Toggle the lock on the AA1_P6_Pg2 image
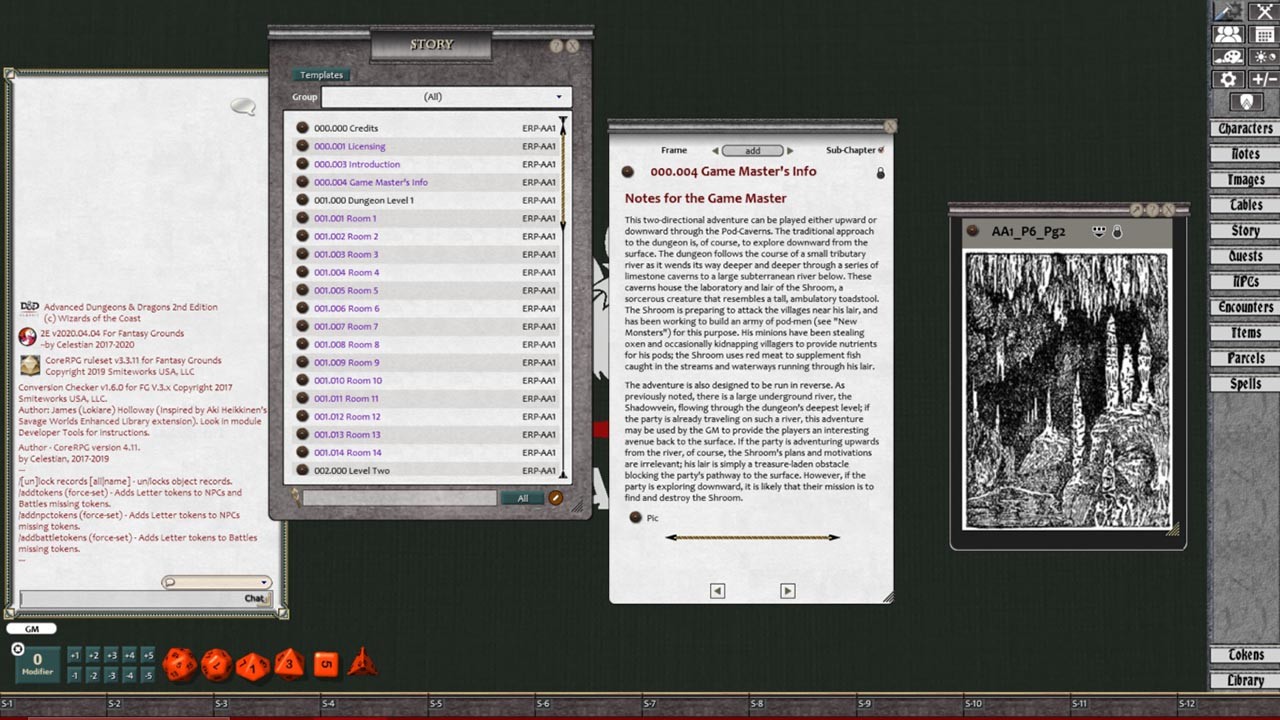1280x720 pixels. 1117,231
